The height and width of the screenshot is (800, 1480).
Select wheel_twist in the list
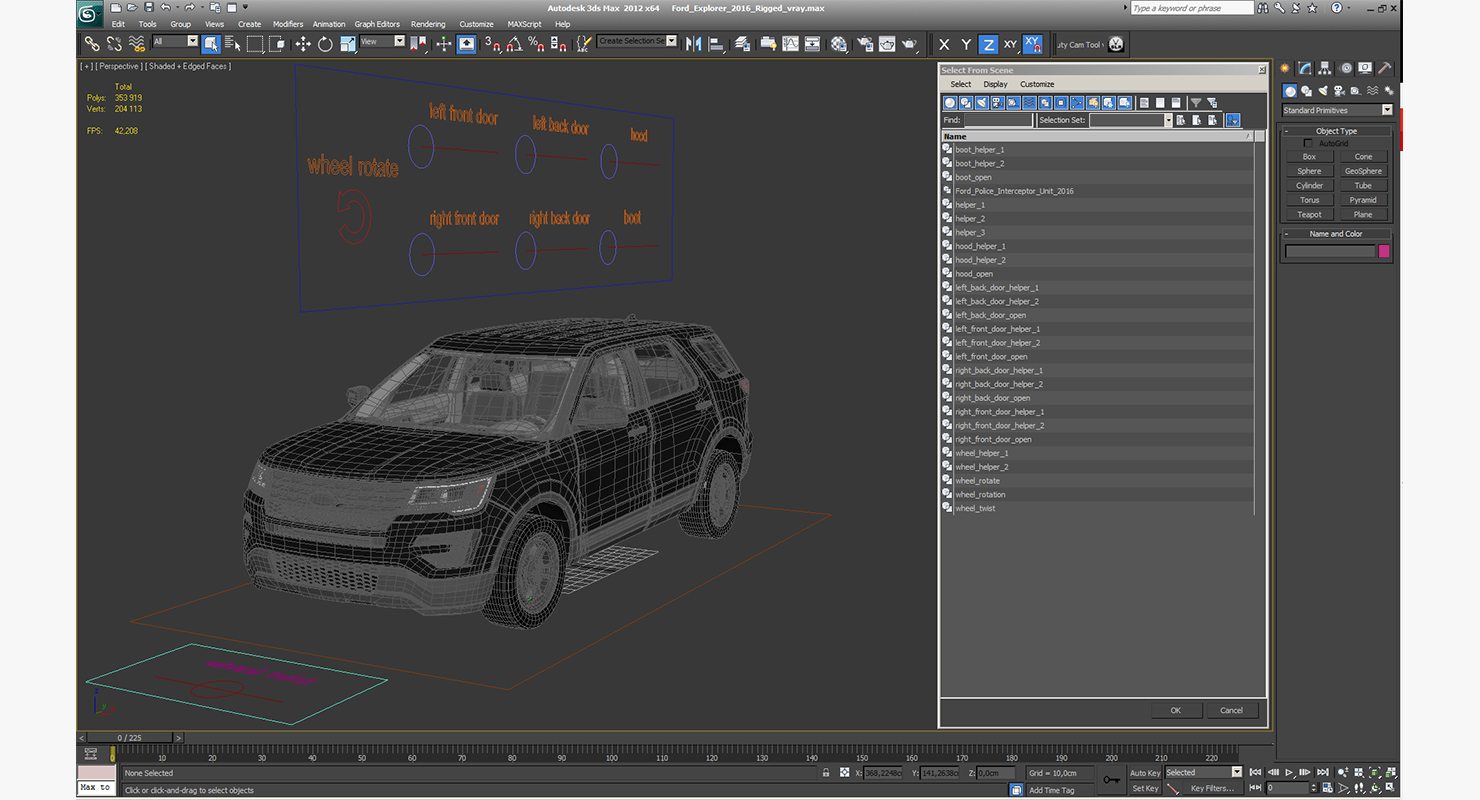[1097, 508]
